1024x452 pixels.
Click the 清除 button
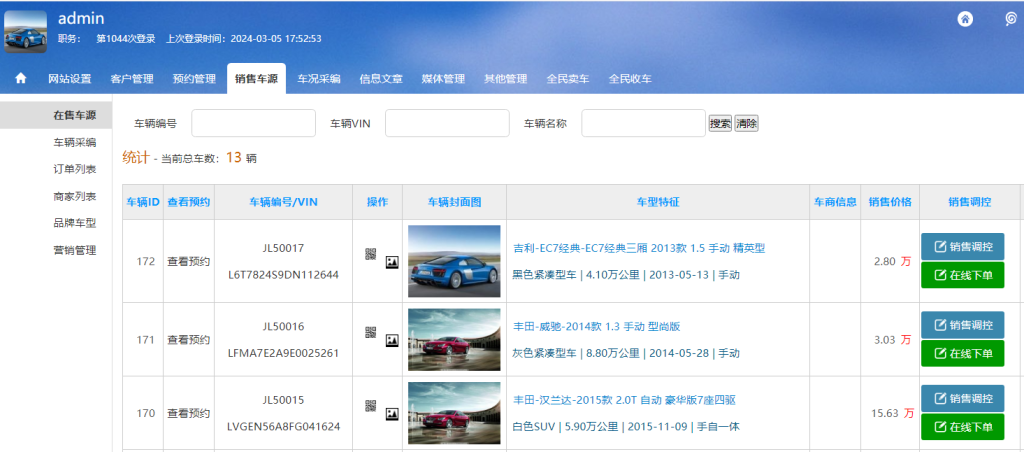[746, 123]
